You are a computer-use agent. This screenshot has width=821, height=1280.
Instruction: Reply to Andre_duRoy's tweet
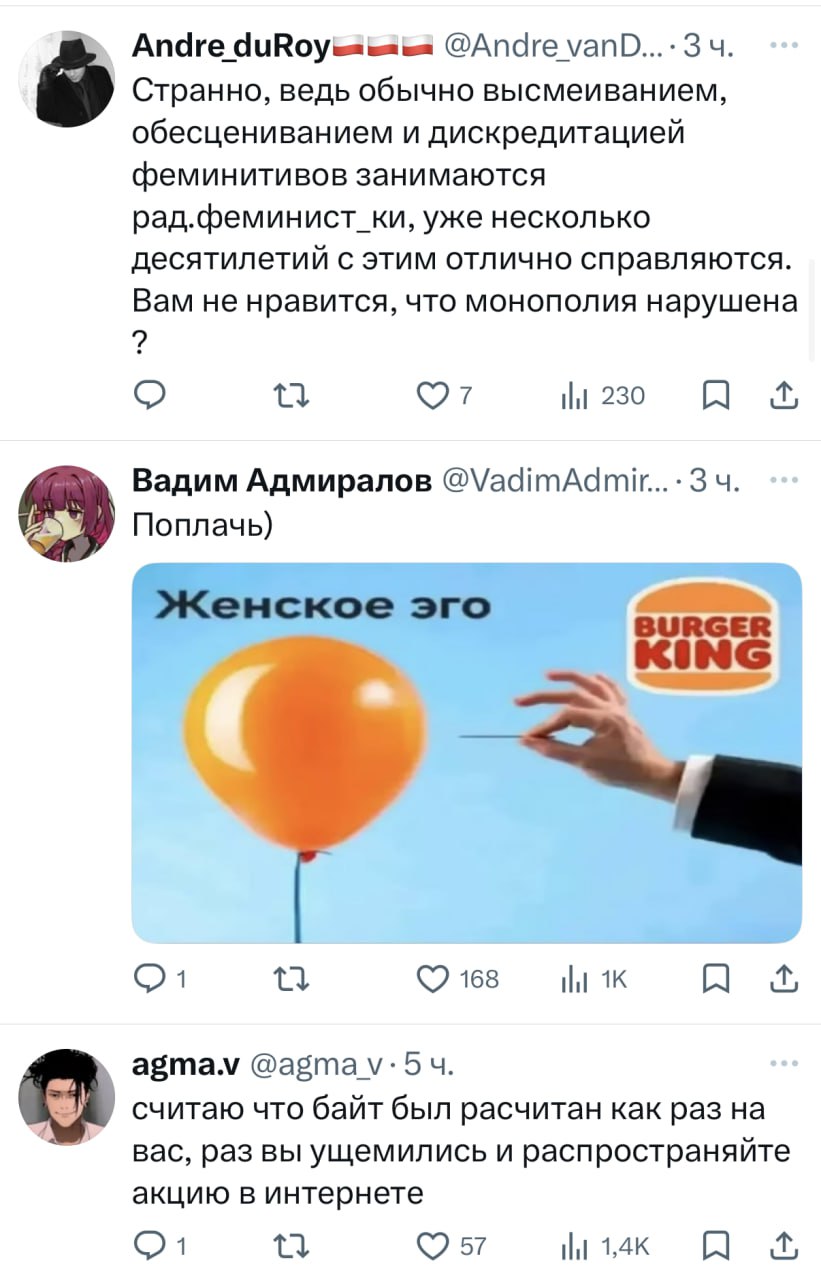point(147,398)
